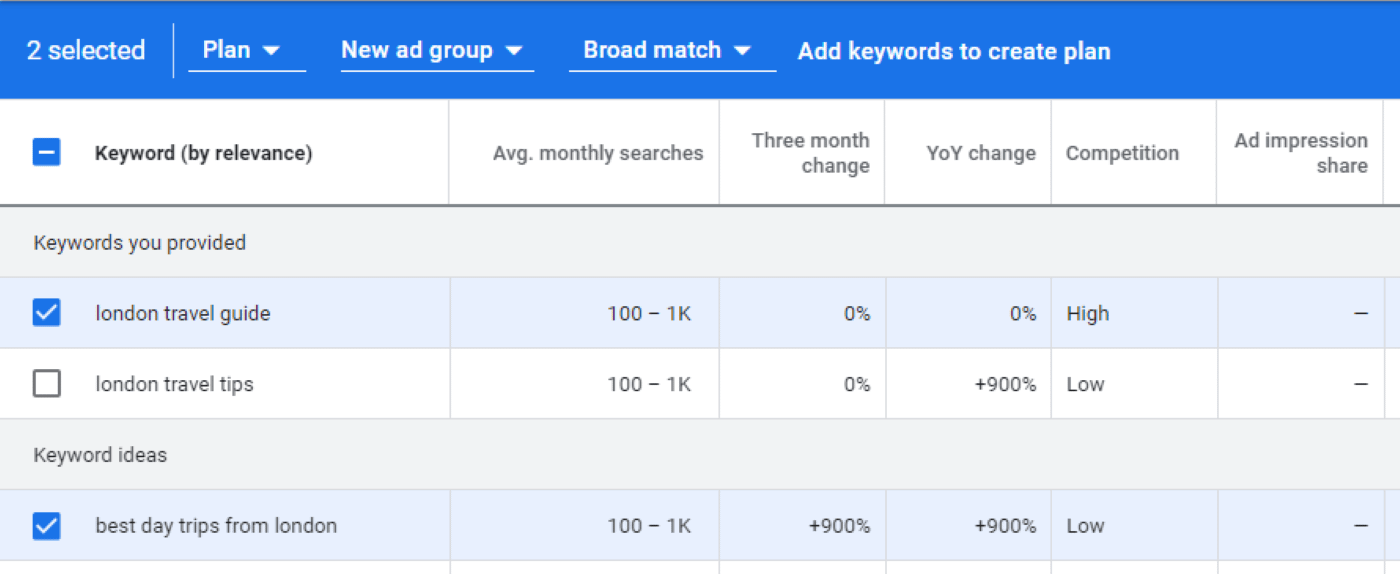Click Add keywords to create plan
This screenshot has width=1400, height=574.
click(954, 52)
